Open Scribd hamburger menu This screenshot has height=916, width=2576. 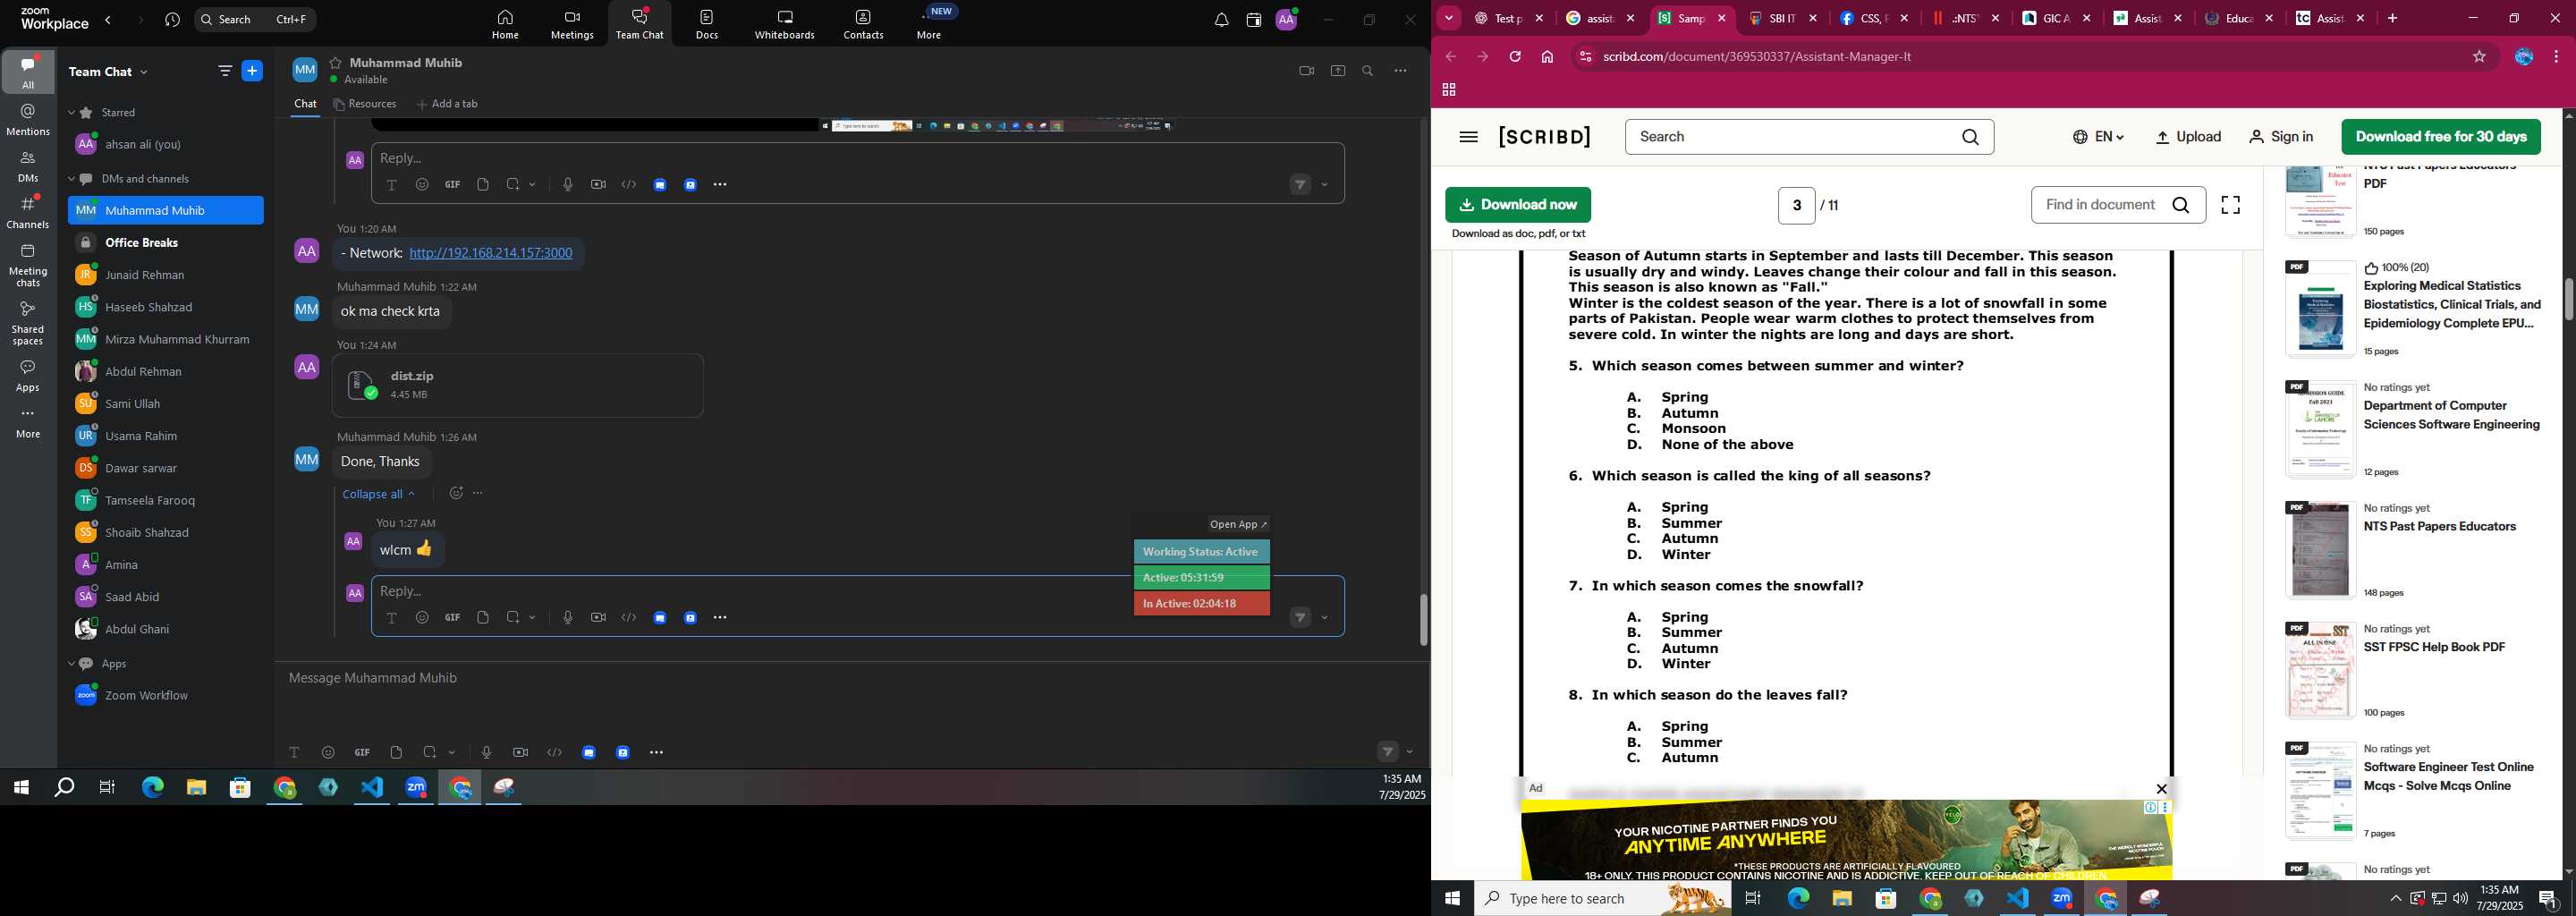tap(1468, 137)
